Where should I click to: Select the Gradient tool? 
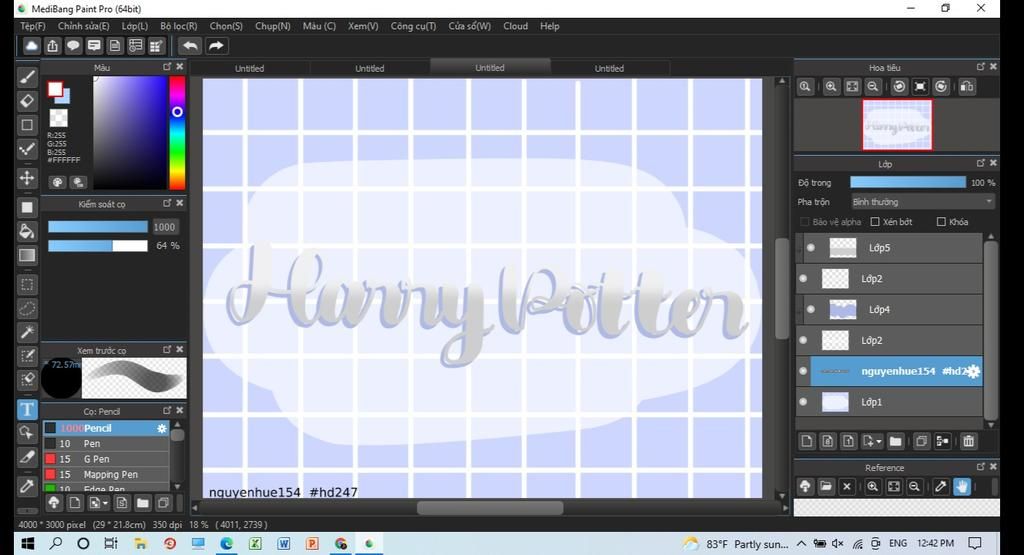pyautogui.click(x=27, y=255)
